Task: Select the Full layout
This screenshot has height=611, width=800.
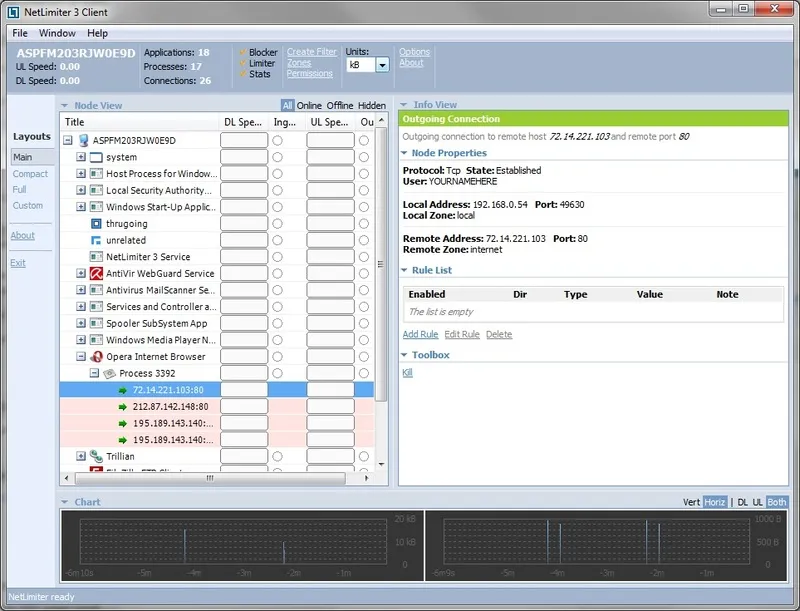Action: pyautogui.click(x=19, y=190)
